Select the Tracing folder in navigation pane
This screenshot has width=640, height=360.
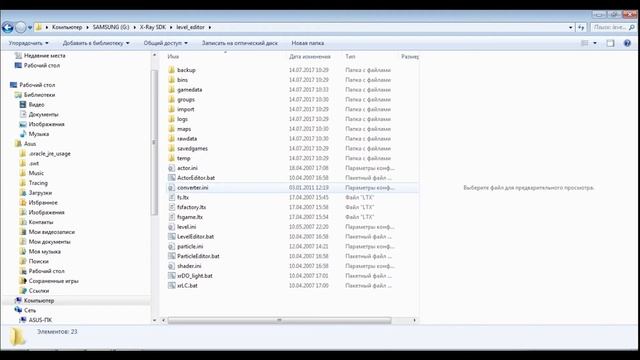click(x=38, y=183)
